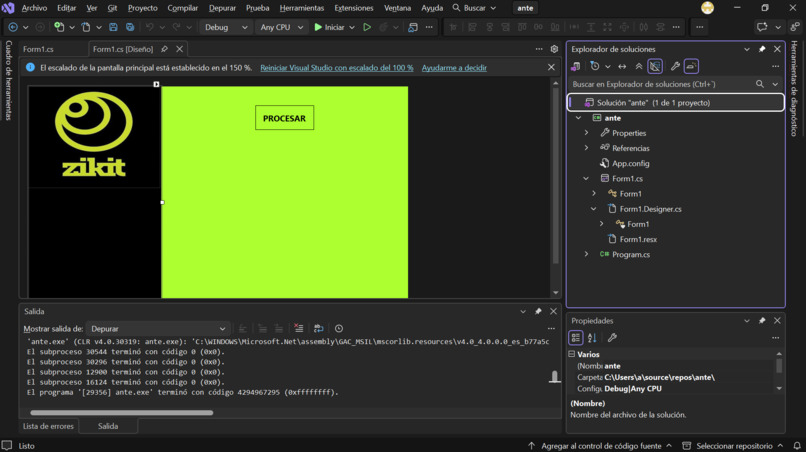806x452 pixels.
Task: Switch to the Form1.cs code tab
Action: (39, 49)
